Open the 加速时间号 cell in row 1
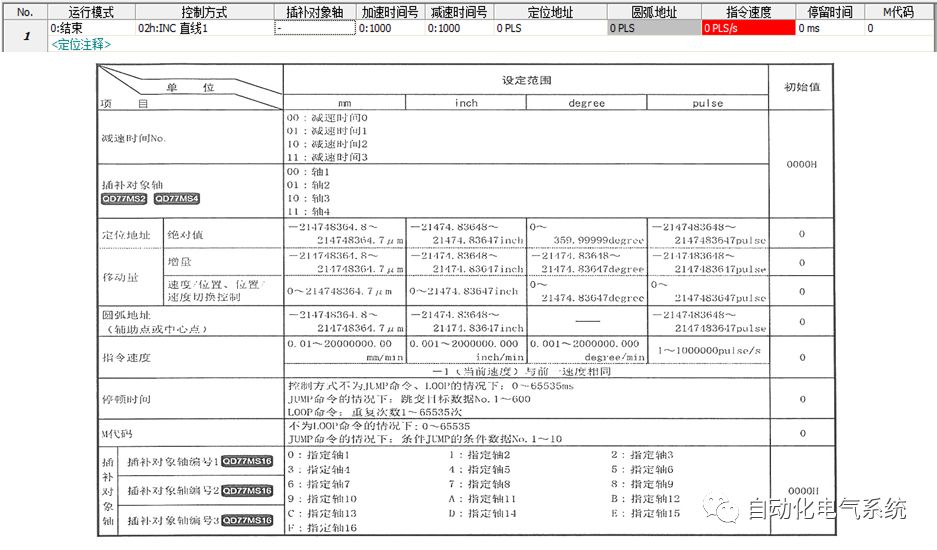The height and width of the screenshot is (550, 937). [x=390, y=29]
